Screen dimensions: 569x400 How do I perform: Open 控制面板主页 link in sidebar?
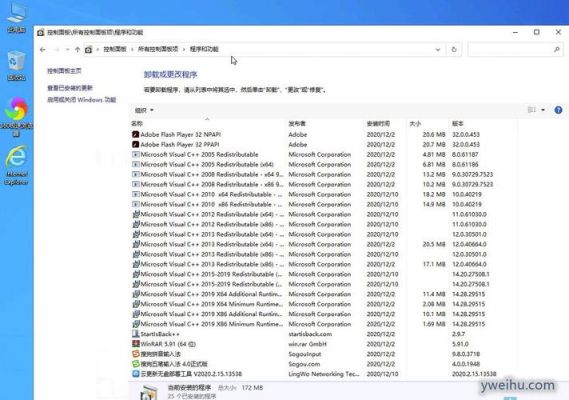click(x=64, y=71)
